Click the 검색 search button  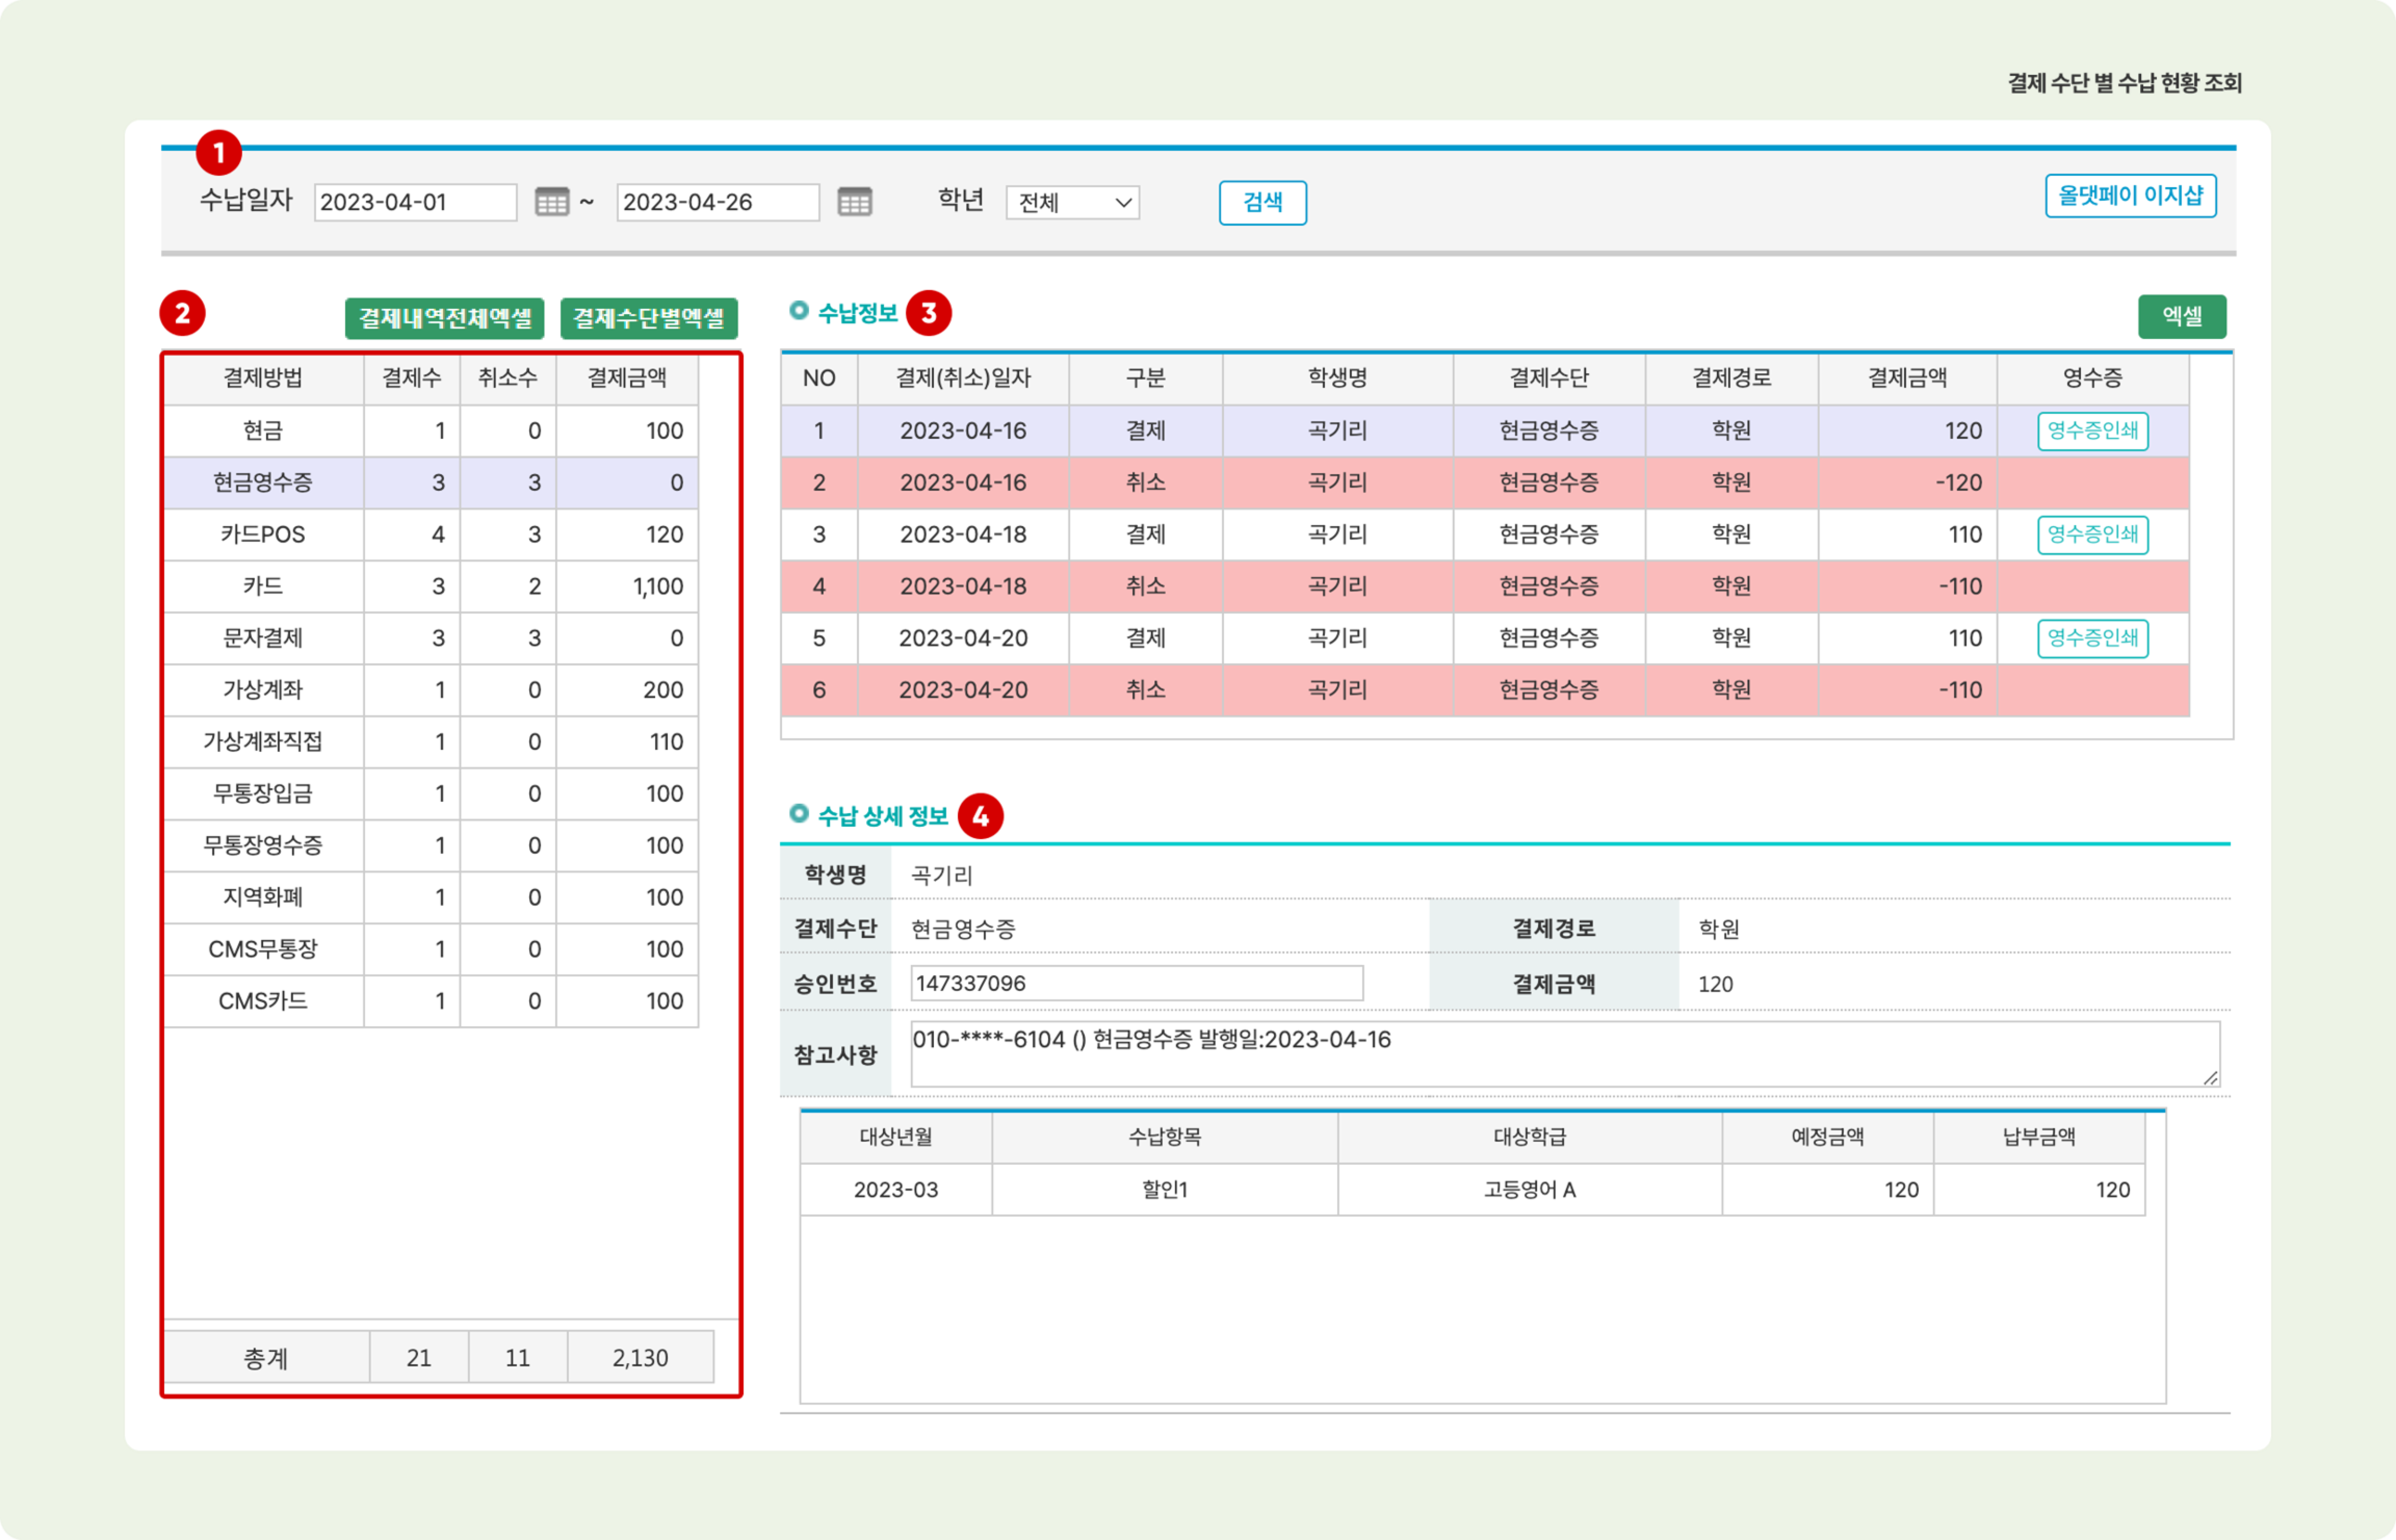point(1262,203)
